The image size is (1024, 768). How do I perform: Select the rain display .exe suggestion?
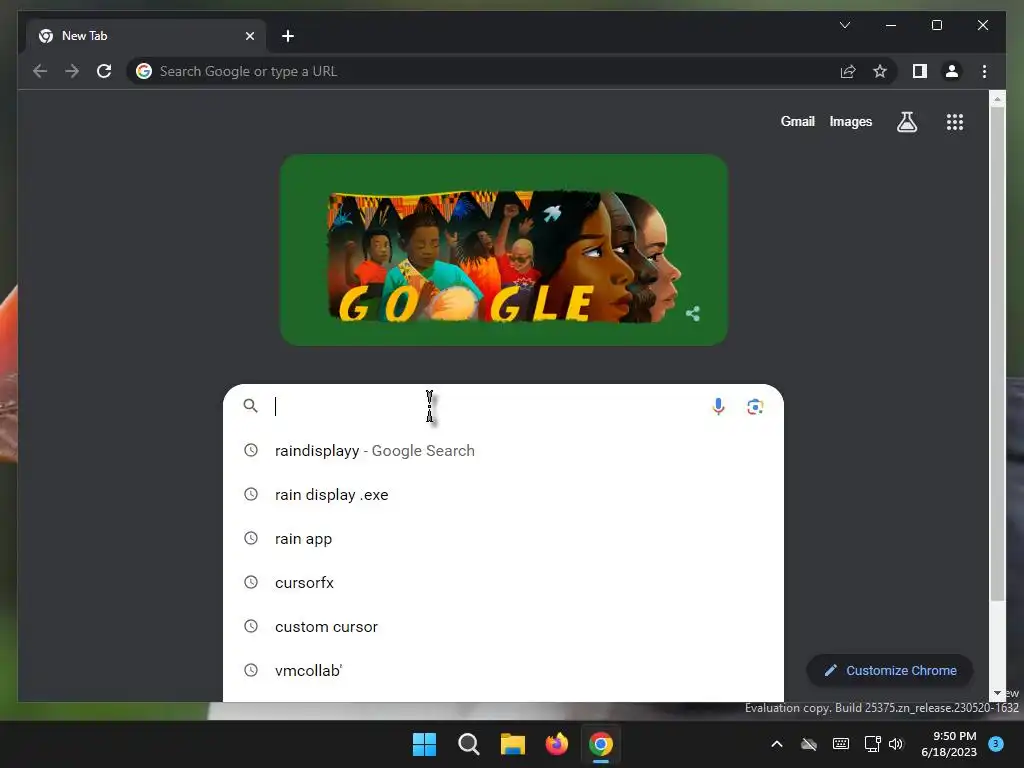503,494
